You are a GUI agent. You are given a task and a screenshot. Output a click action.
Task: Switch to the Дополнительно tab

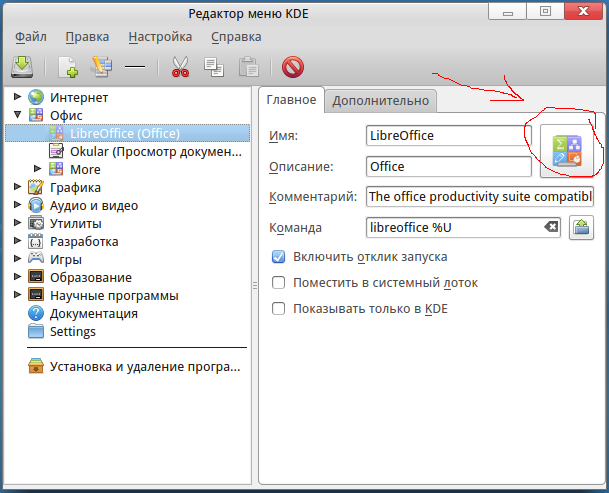point(380,100)
